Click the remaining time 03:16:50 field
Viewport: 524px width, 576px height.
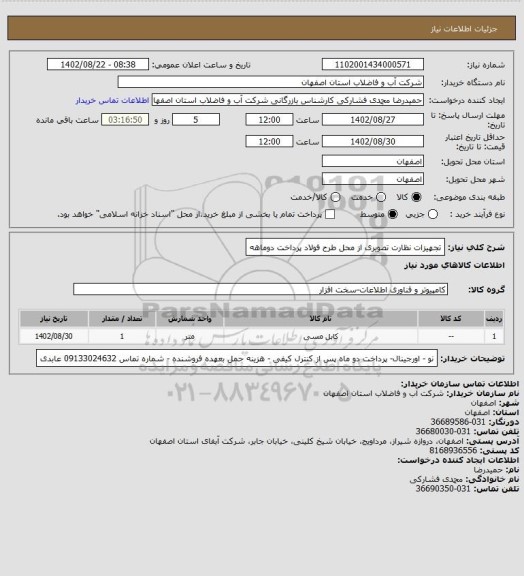pos(125,120)
